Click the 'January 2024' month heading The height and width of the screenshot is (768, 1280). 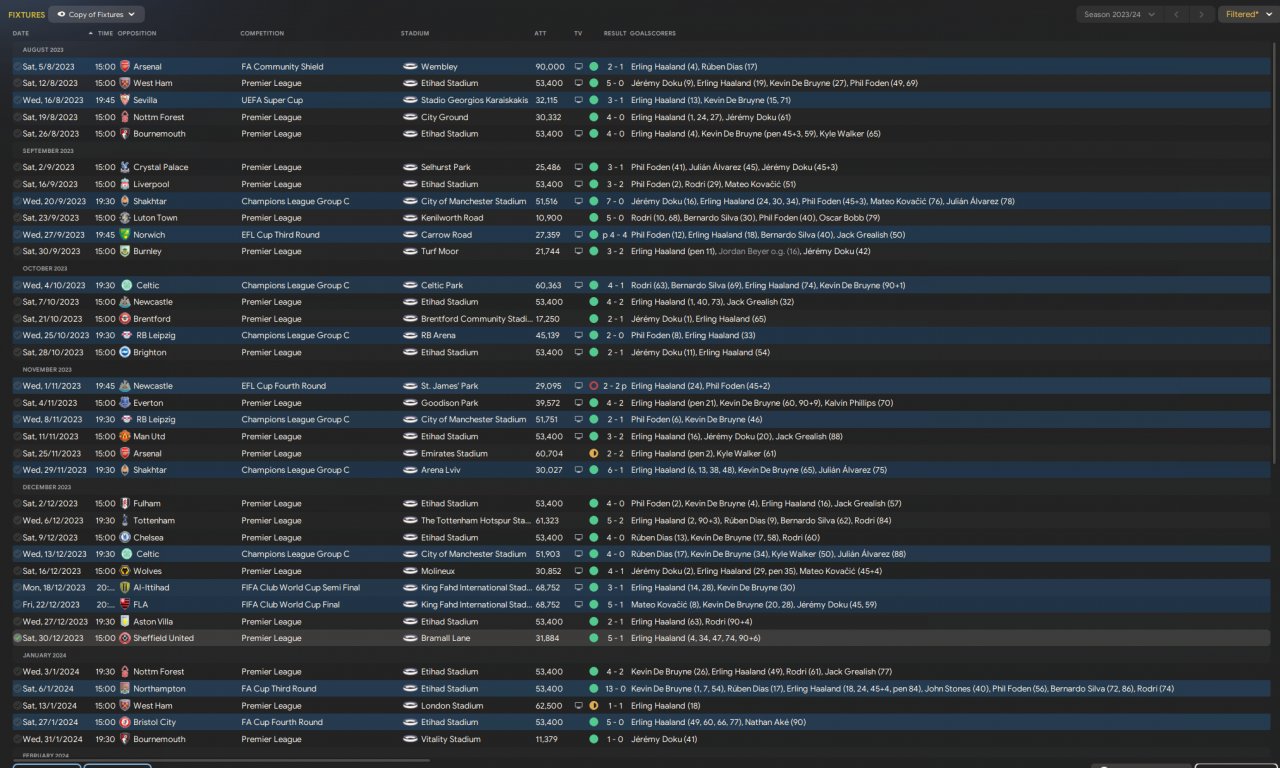pyautogui.click(x=44, y=655)
